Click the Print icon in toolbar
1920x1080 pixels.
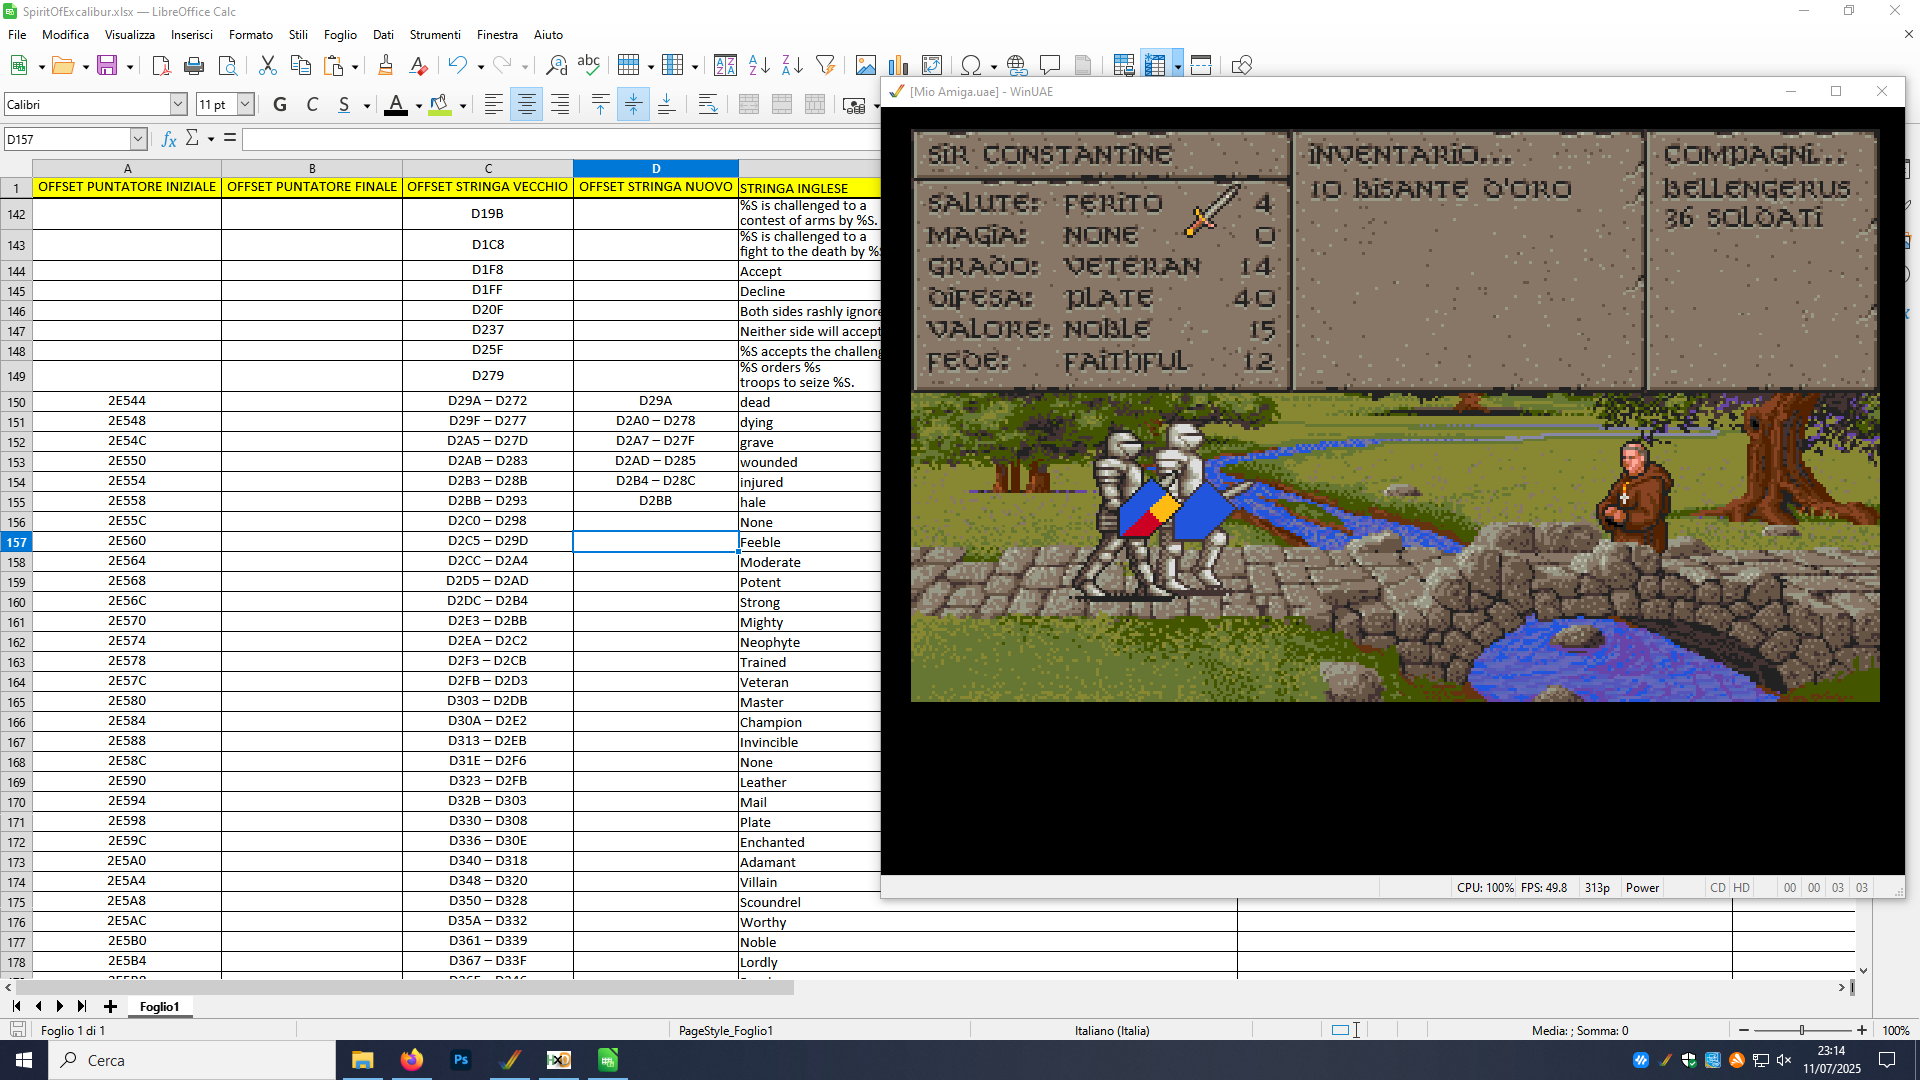click(194, 66)
